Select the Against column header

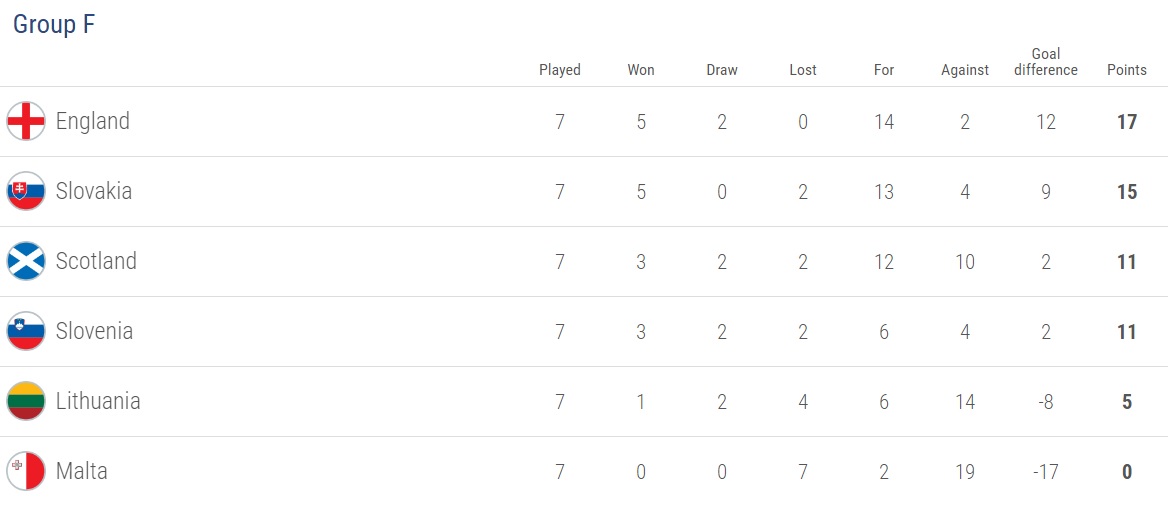coord(965,70)
